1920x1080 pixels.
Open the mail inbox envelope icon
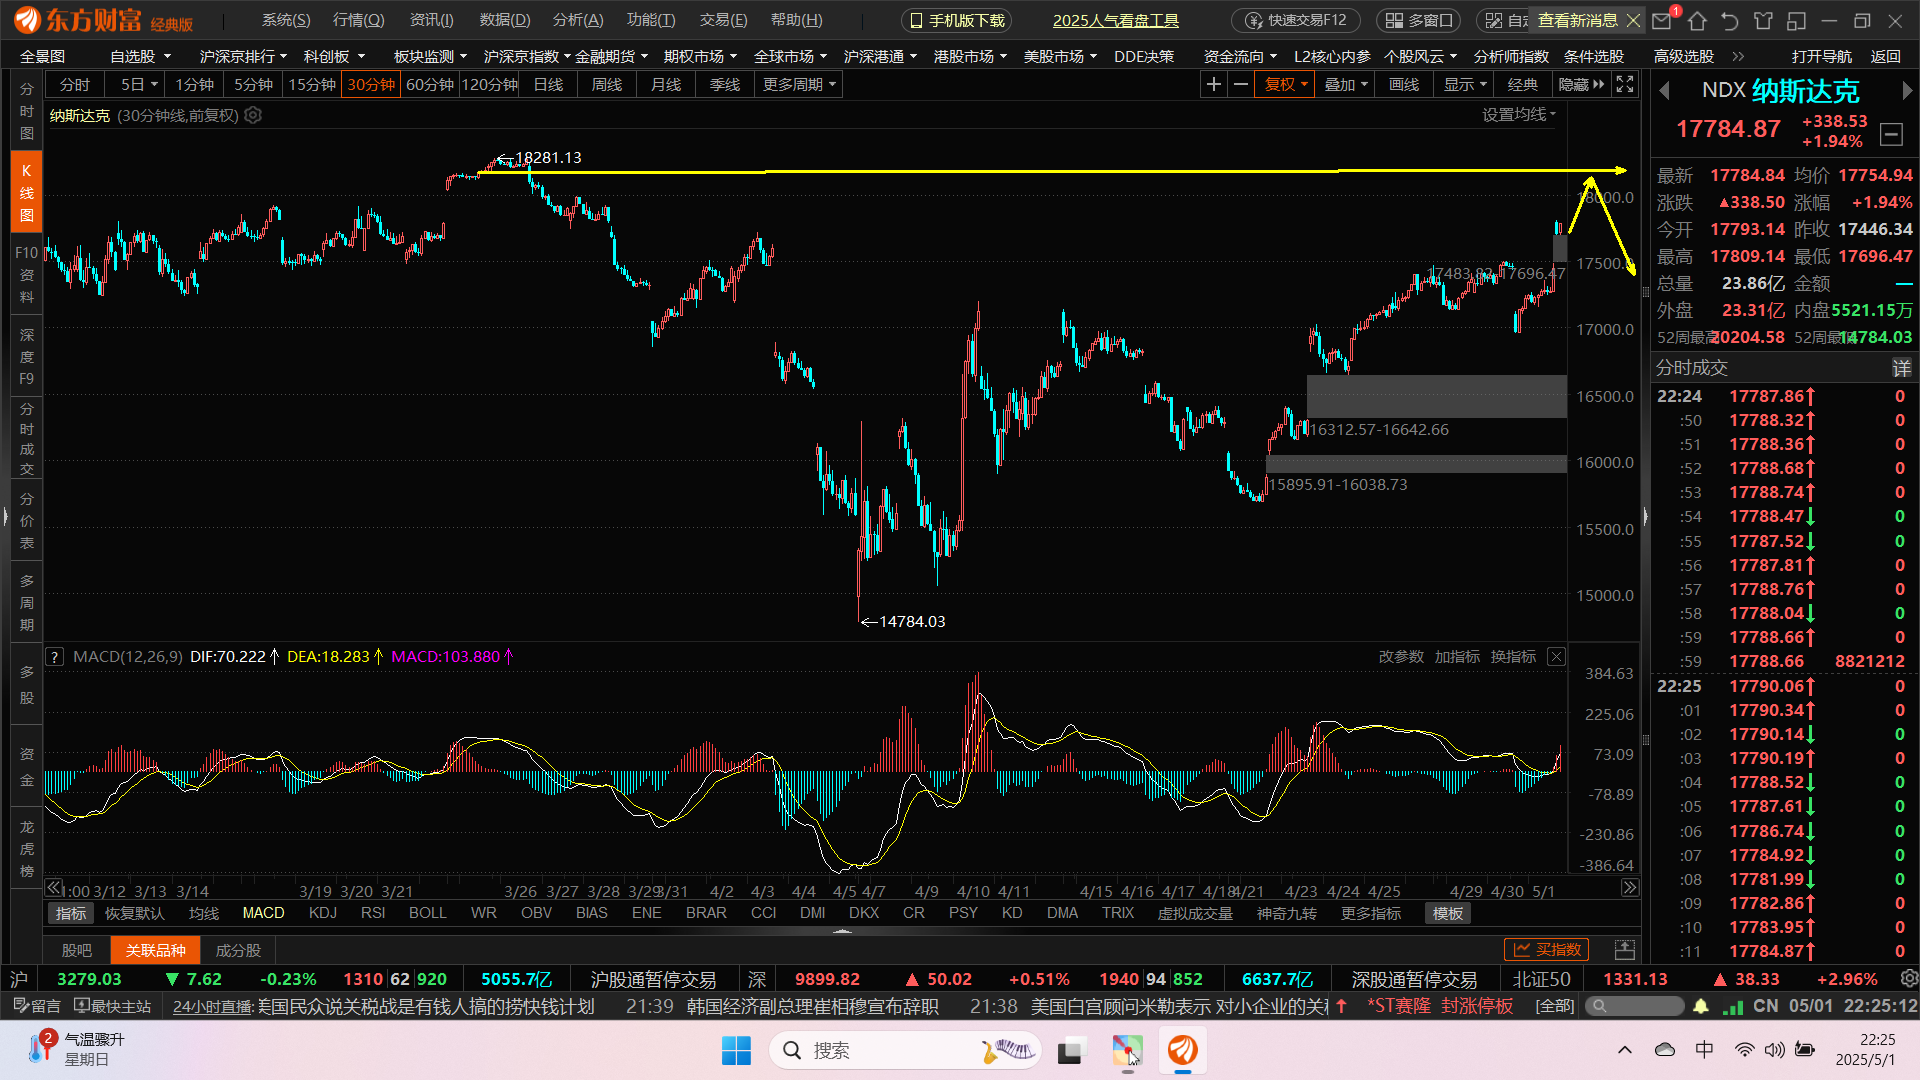tap(1662, 20)
